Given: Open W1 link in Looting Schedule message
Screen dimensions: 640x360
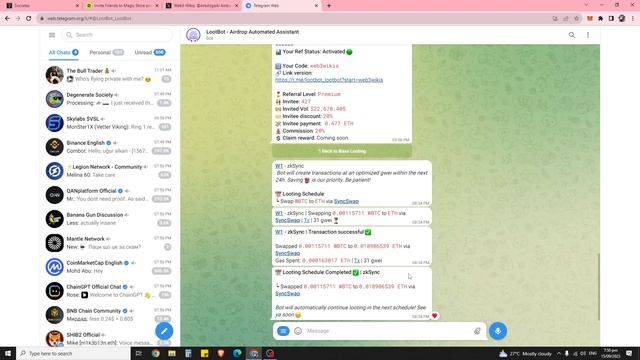Looking at the screenshot, I should [x=279, y=166].
